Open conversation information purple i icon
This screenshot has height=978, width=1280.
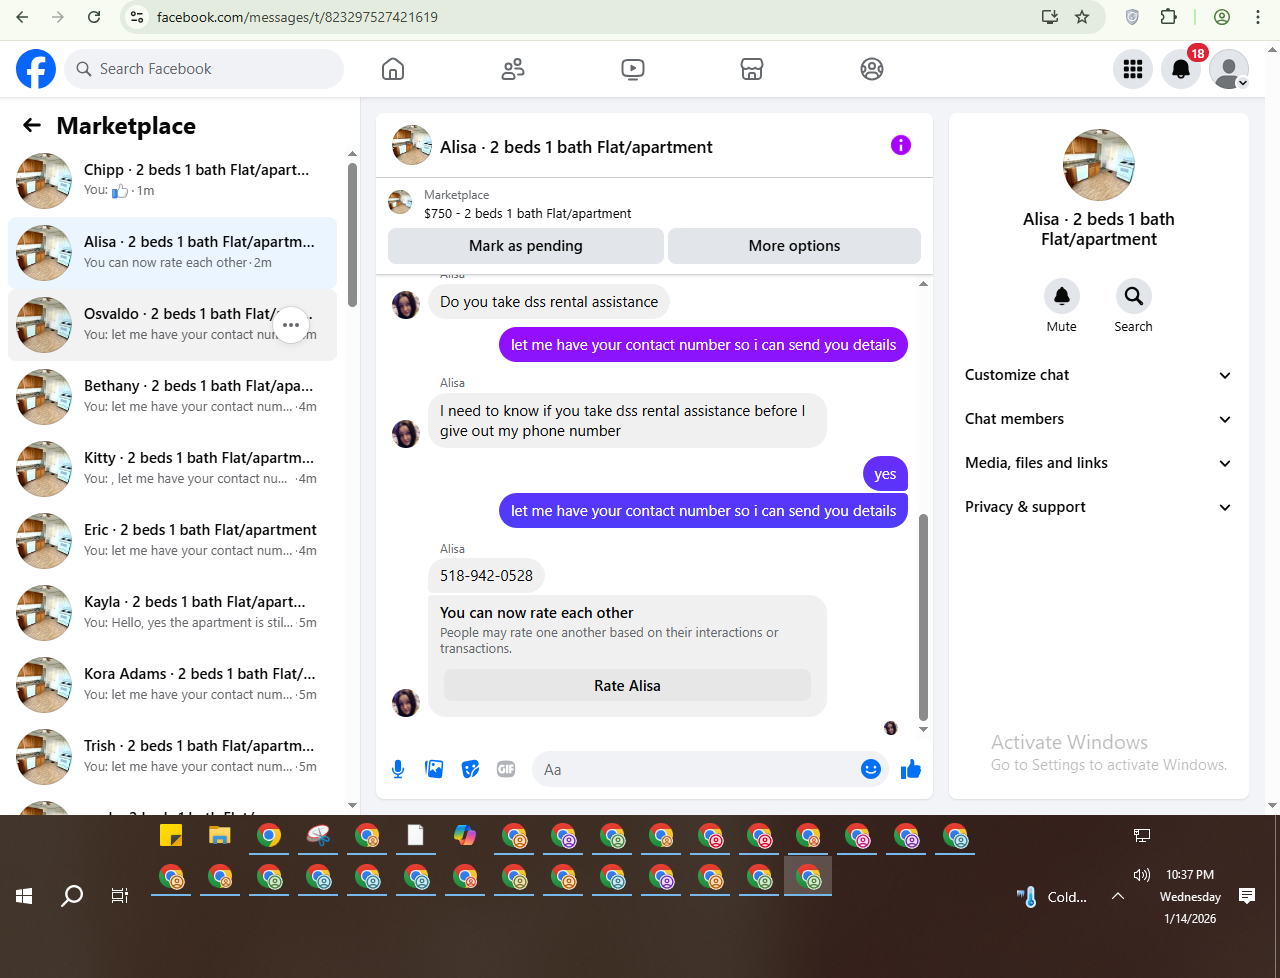coord(901,145)
